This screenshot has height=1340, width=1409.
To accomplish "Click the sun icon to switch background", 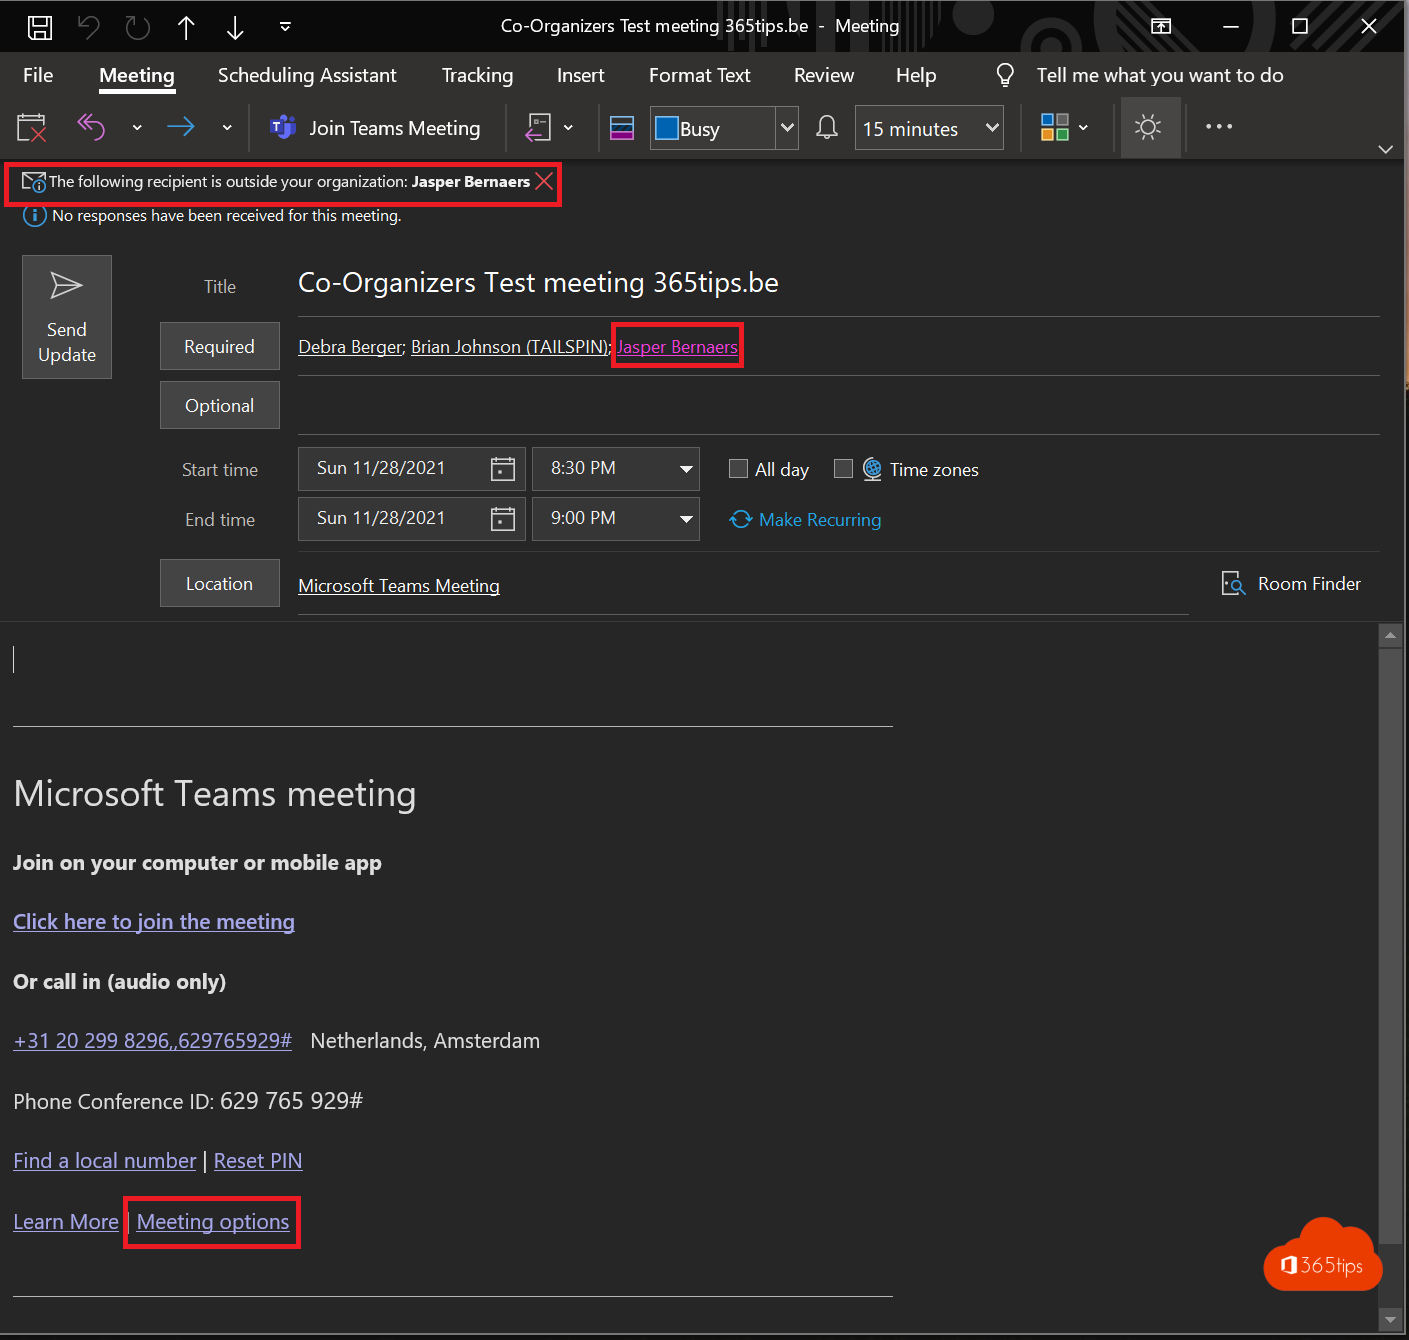I will 1148,127.
